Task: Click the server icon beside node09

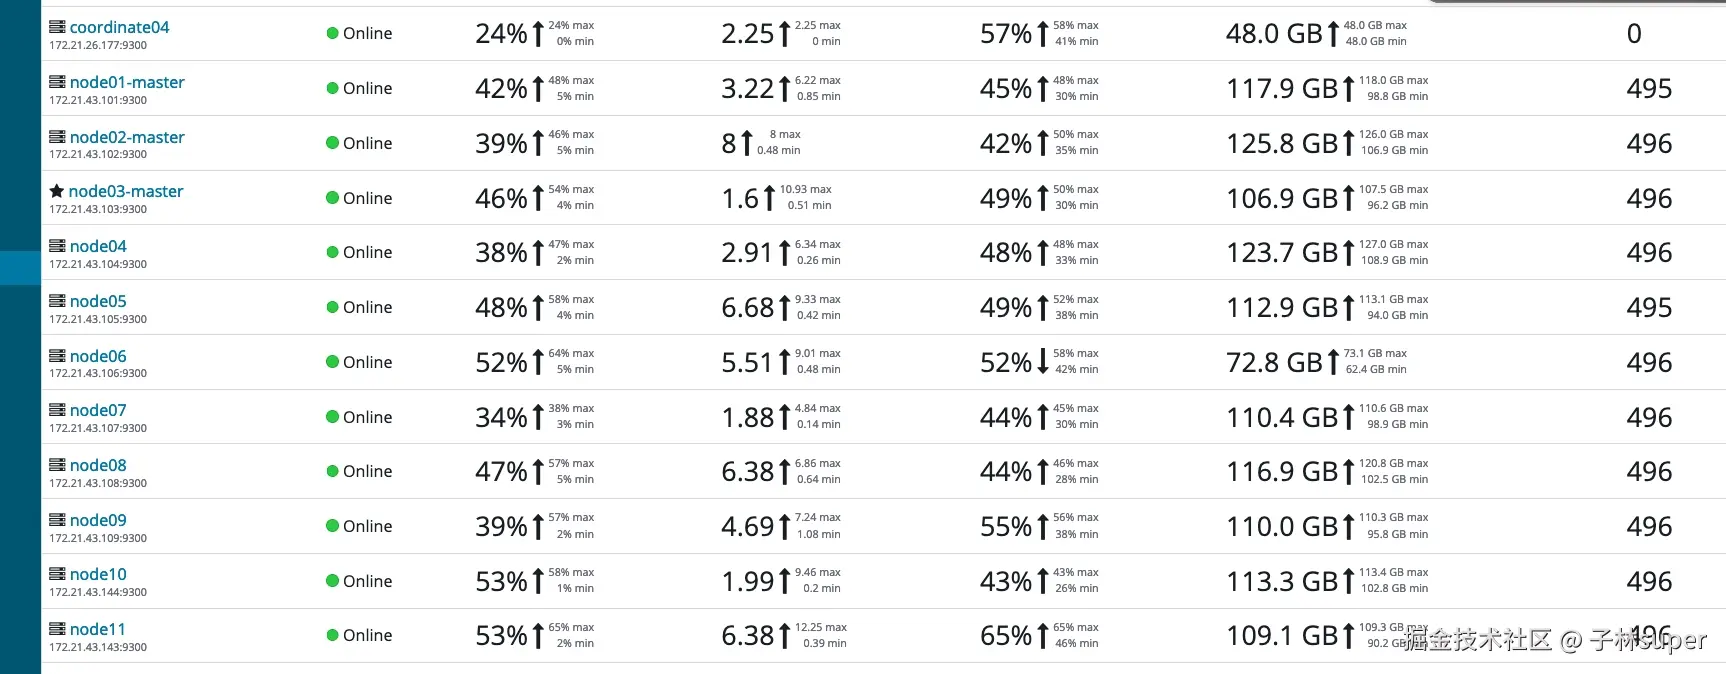Action: tap(57, 520)
